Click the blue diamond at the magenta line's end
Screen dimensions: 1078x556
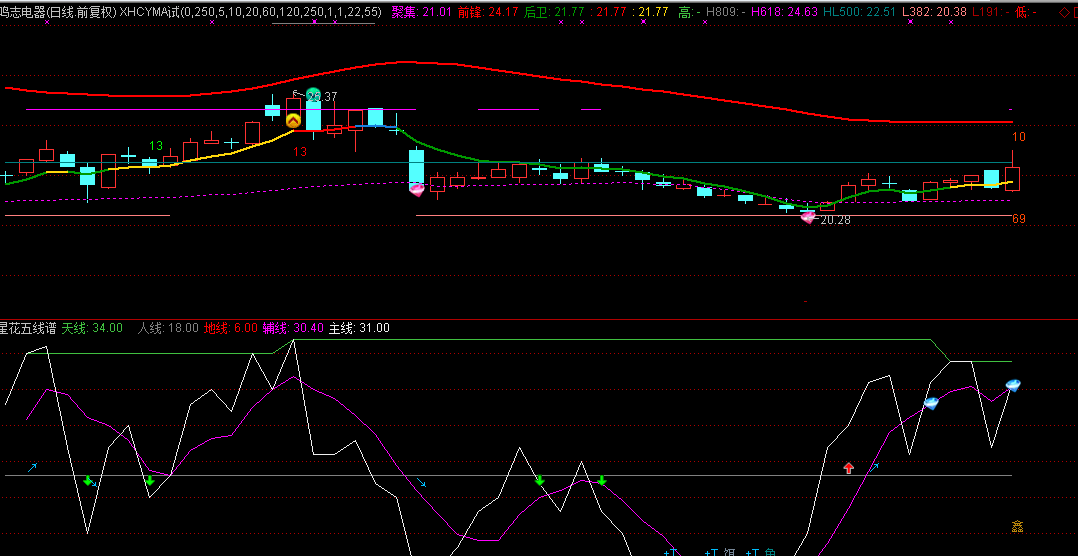[1013, 385]
